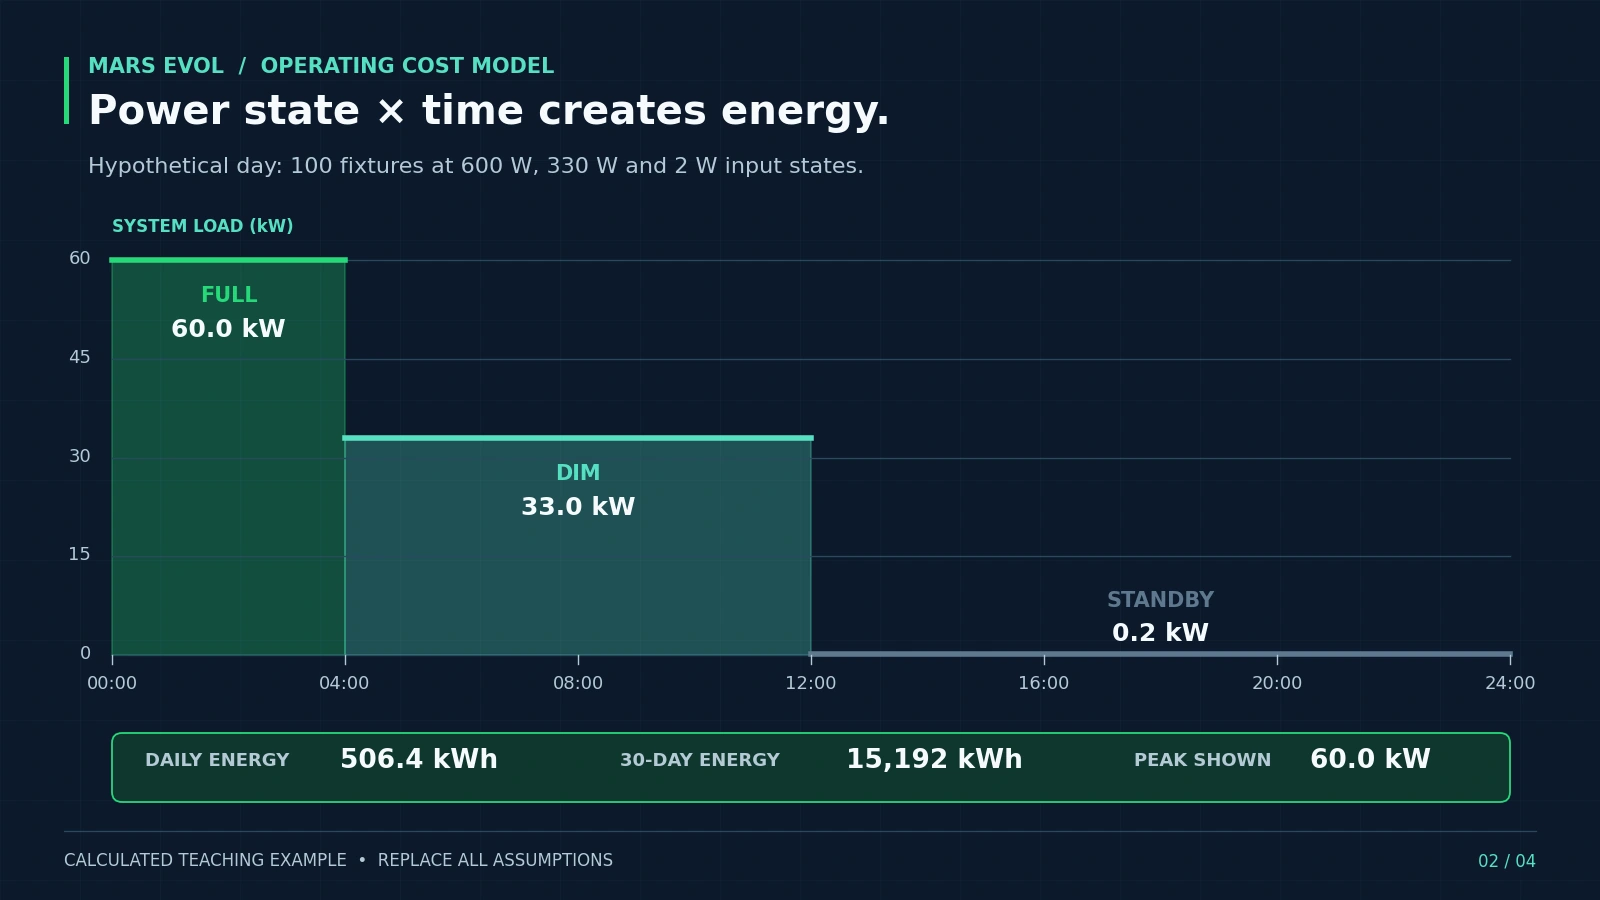Click the y-axis tick label 0
This screenshot has height=900, width=1600.
[x=85, y=653]
